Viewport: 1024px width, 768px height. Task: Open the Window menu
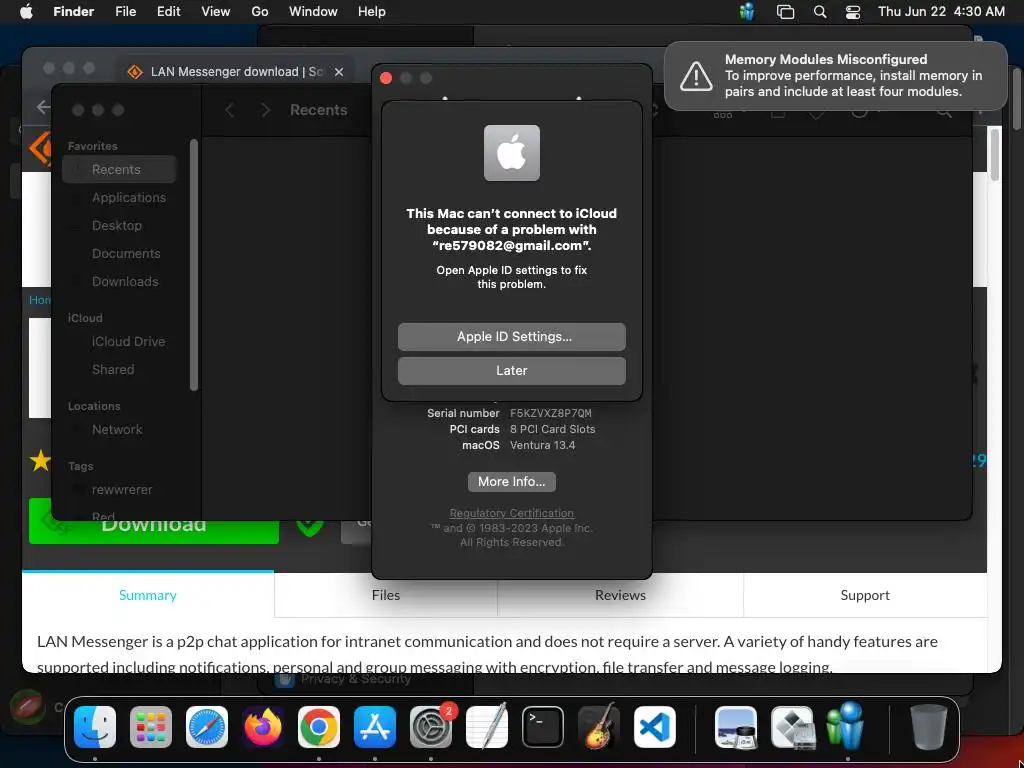pyautogui.click(x=313, y=12)
